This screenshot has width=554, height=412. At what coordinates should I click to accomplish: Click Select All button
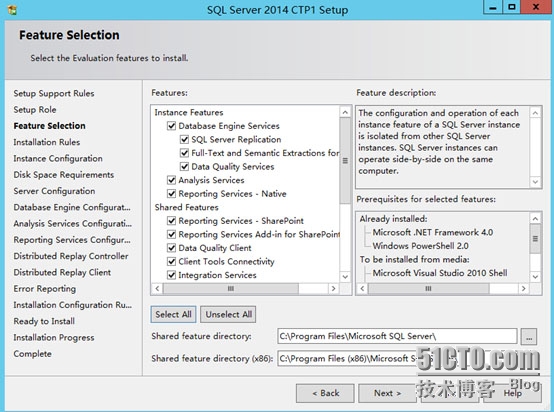point(173,314)
